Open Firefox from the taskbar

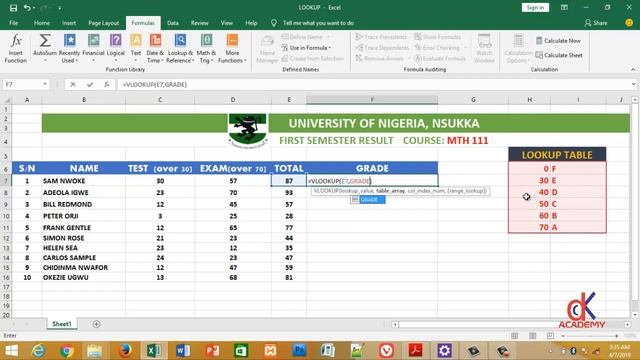tap(125, 351)
